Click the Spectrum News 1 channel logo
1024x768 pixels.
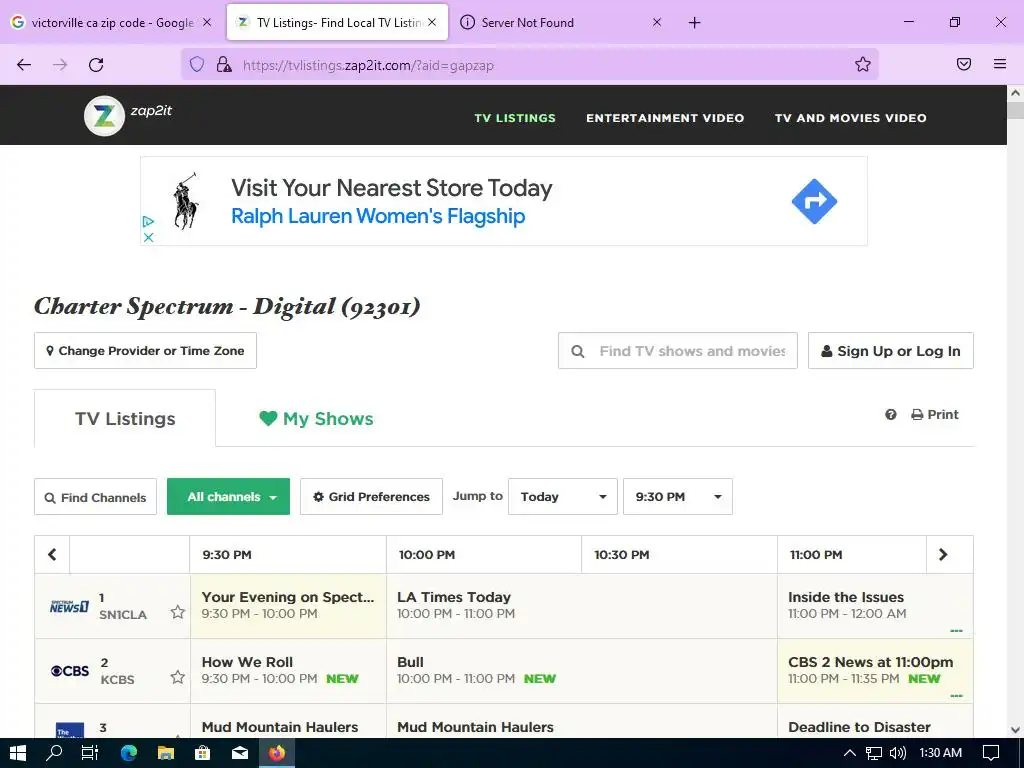[x=69, y=606]
